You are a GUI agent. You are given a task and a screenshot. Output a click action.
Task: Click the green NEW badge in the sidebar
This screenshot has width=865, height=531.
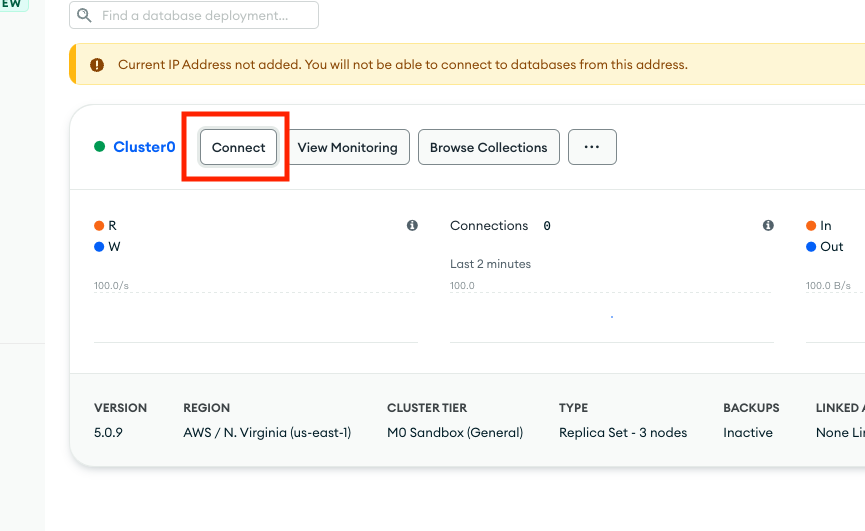pyautogui.click(x=14, y=4)
